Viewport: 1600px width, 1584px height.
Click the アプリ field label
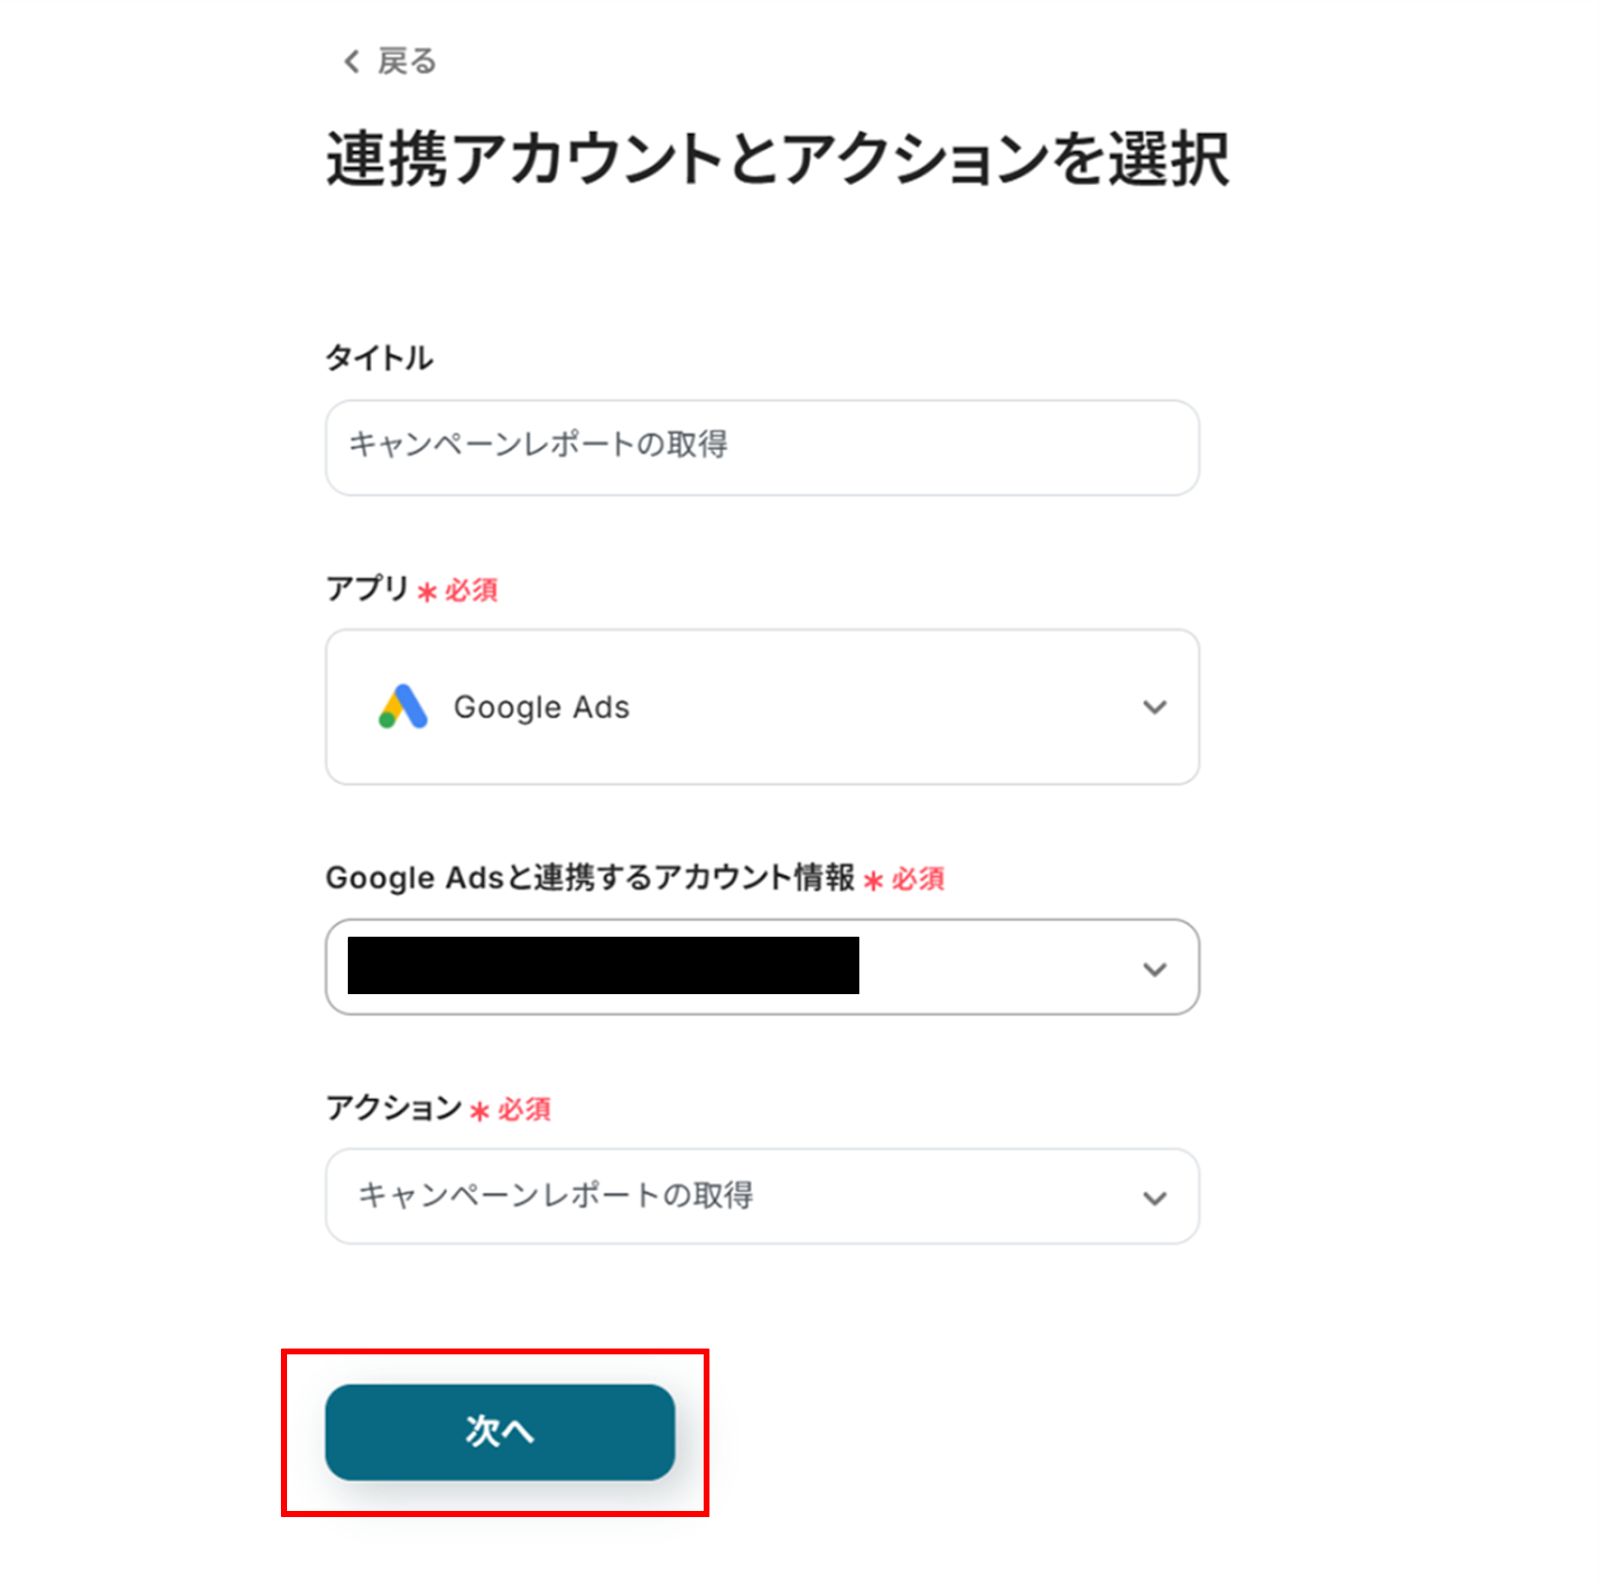(367, 588)
